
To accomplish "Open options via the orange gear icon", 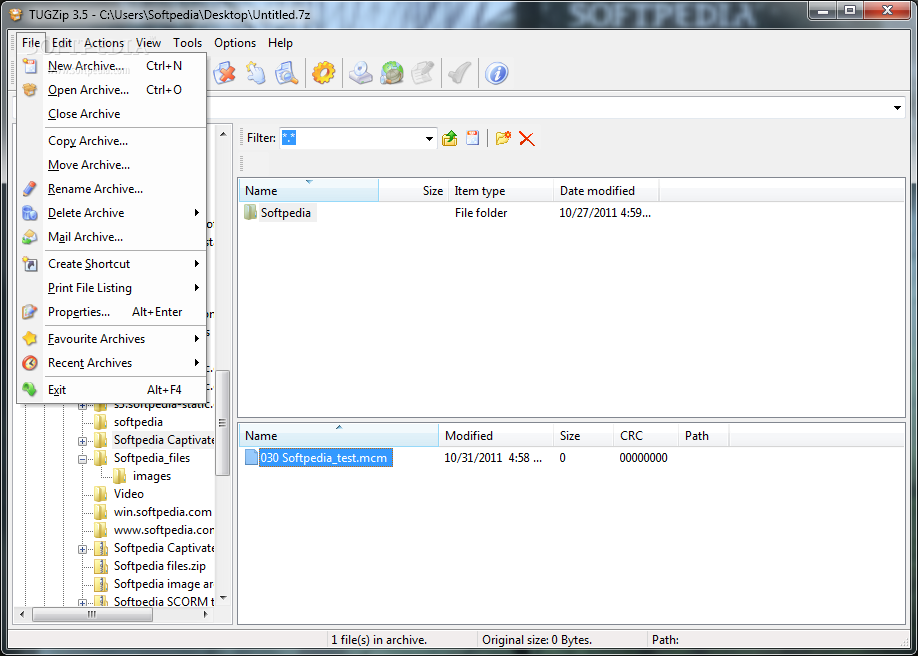I will [323, 74].
